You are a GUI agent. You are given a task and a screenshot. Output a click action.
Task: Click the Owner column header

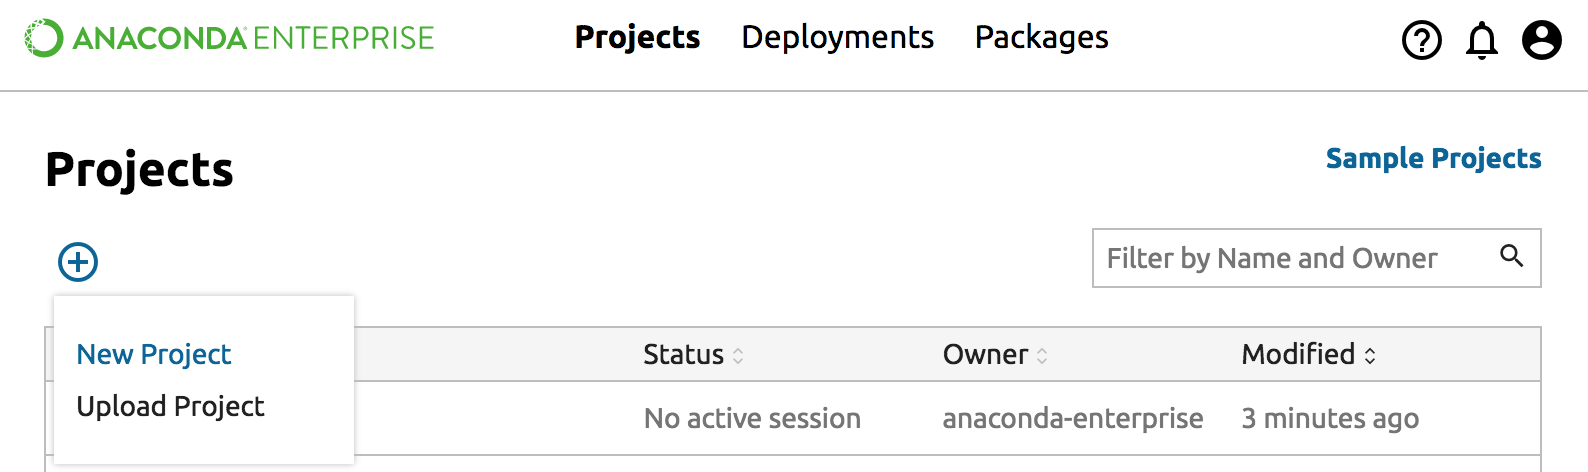click(985, 354)
